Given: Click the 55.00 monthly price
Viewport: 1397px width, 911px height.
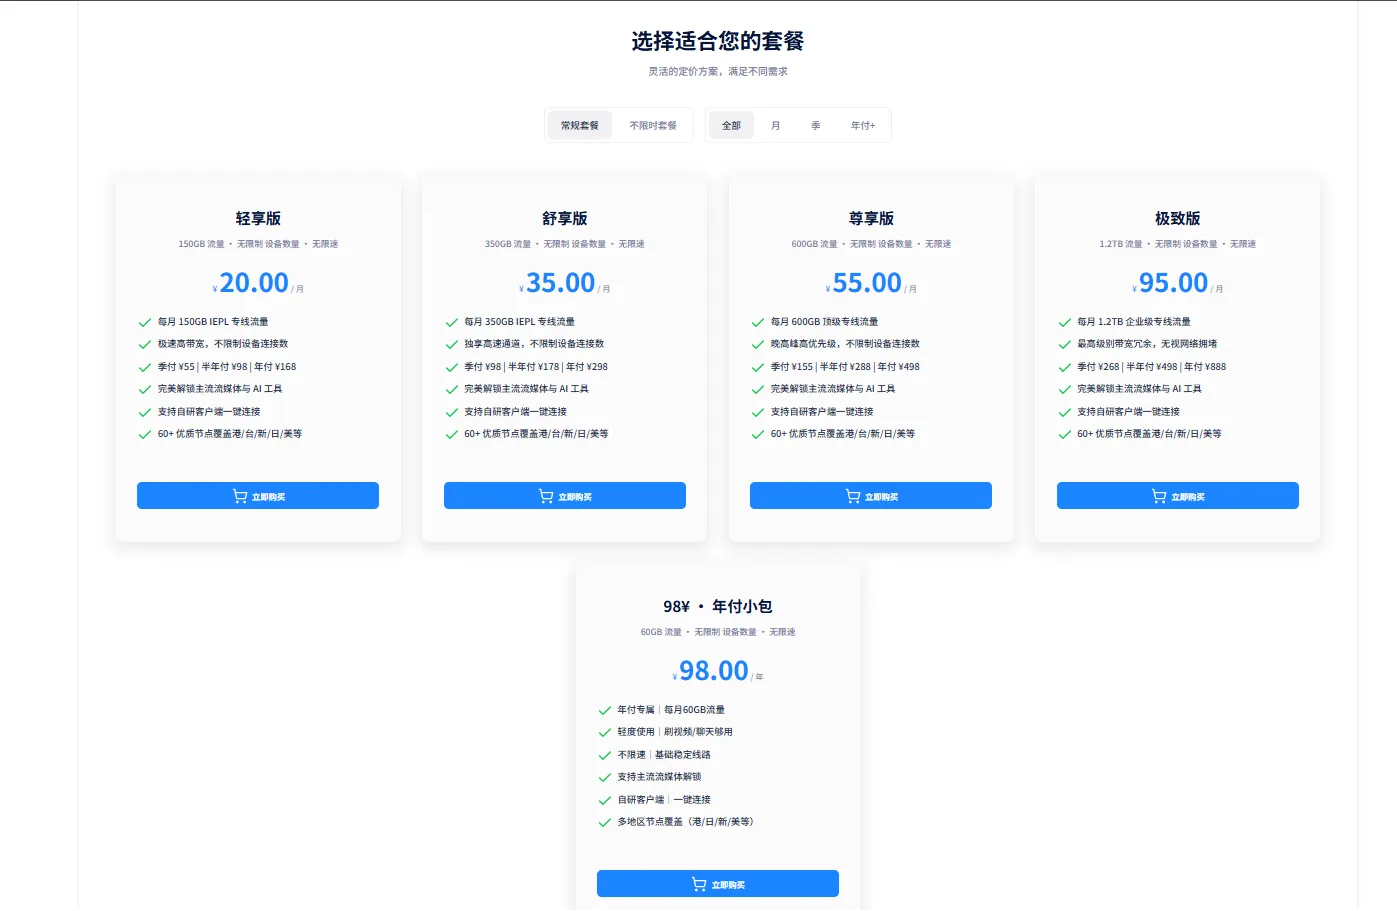Looking at the screenshot, I should (867, 283).
